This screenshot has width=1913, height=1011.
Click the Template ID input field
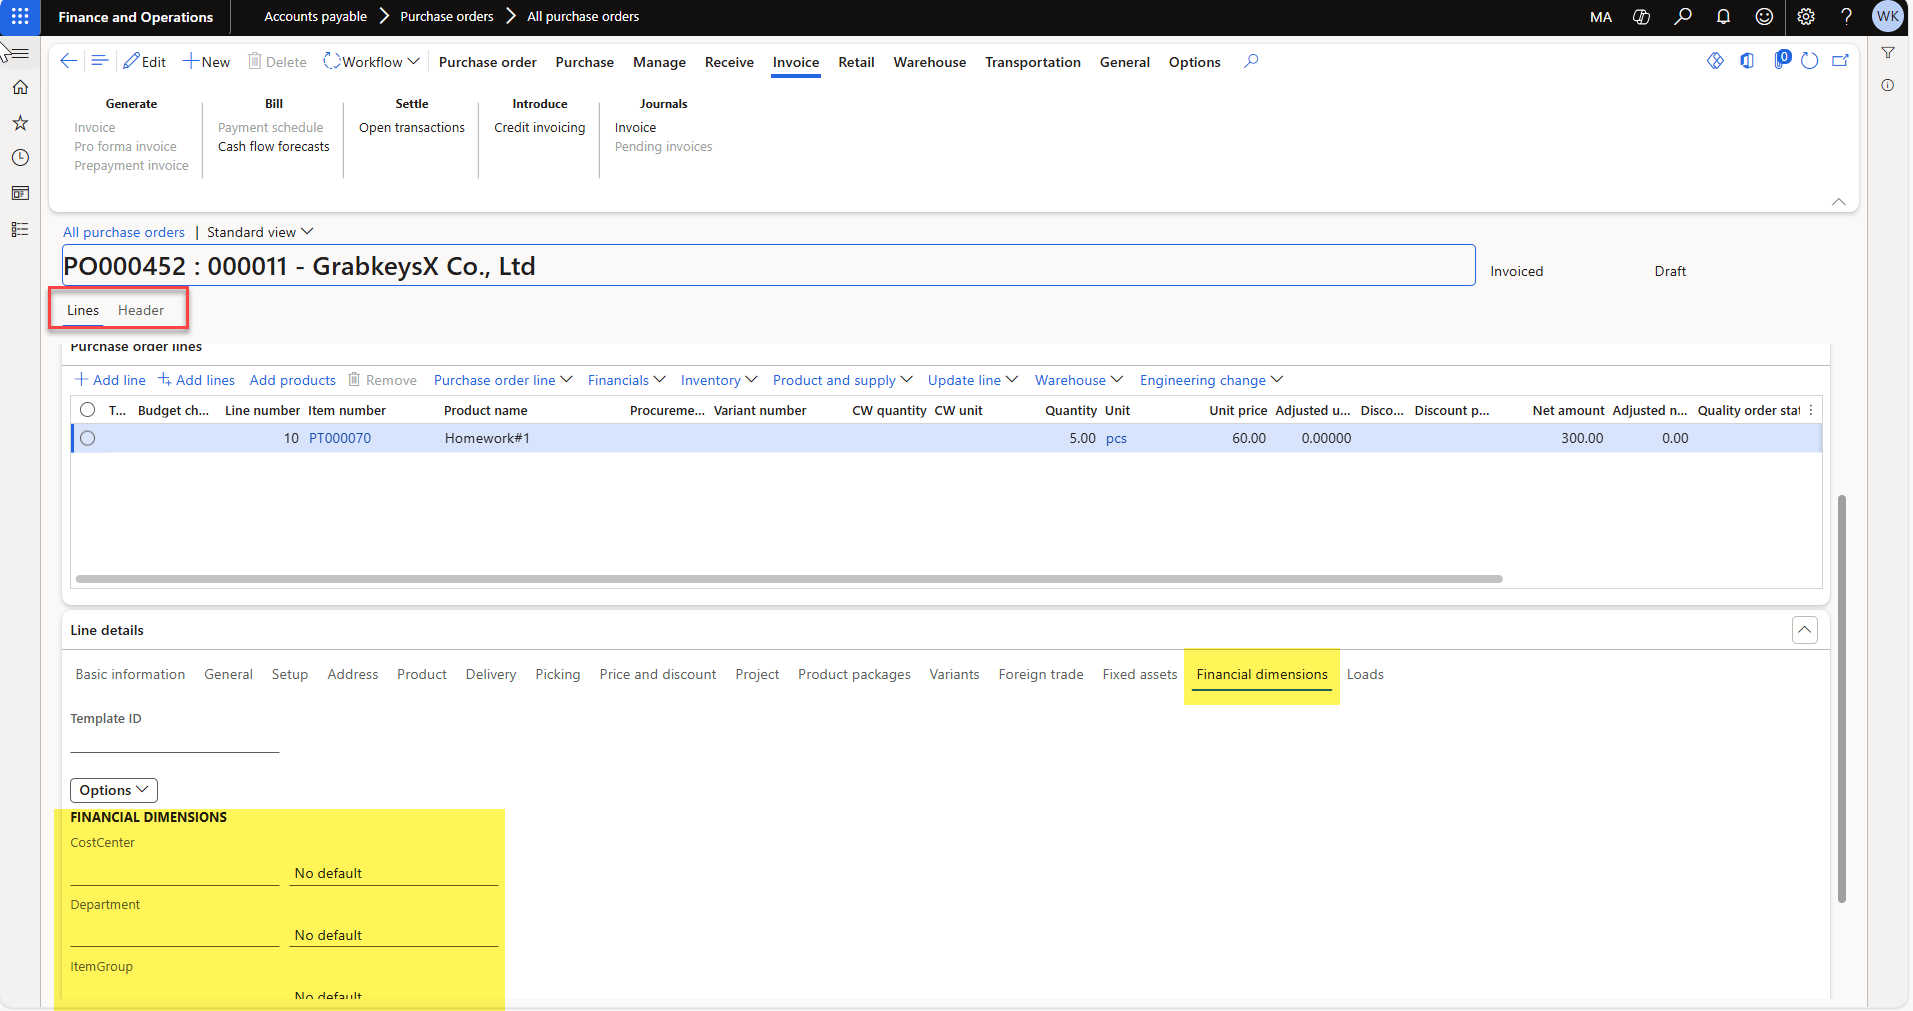tap(175, 740)
